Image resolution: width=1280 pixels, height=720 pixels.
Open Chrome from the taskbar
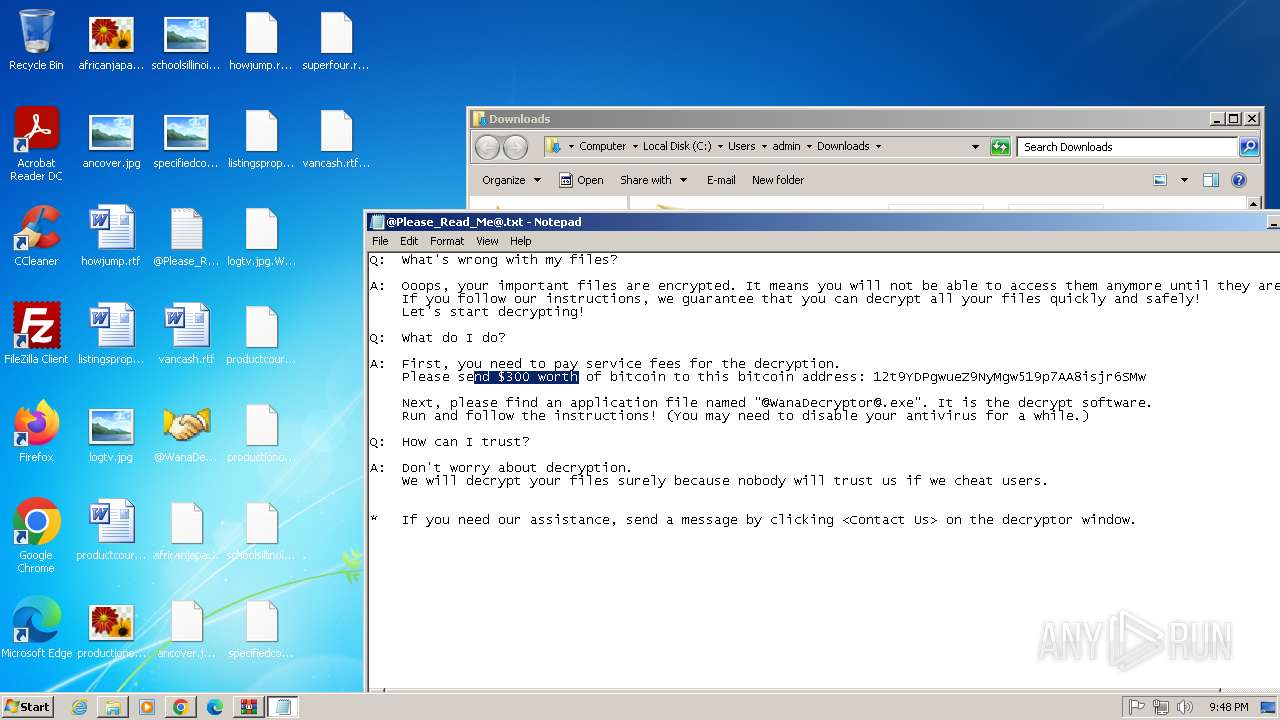pyautogui.click(x=181, y=707)
